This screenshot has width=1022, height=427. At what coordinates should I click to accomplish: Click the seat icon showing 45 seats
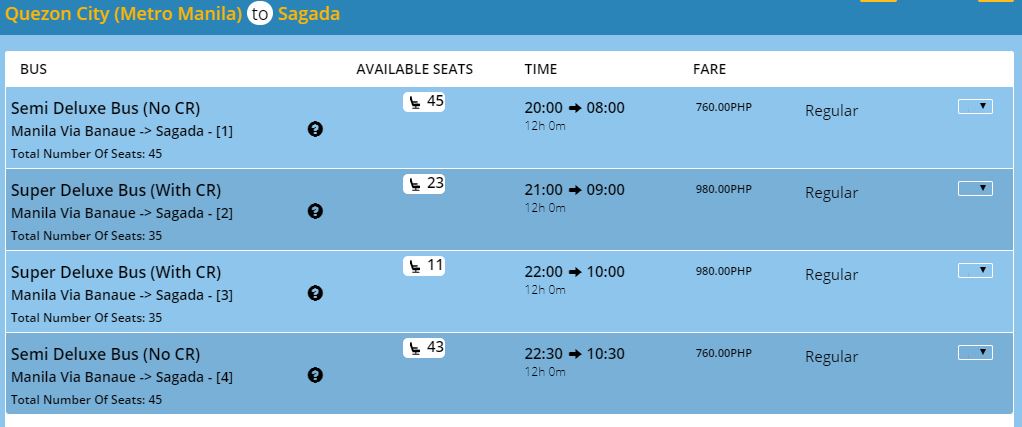point(424,102)
